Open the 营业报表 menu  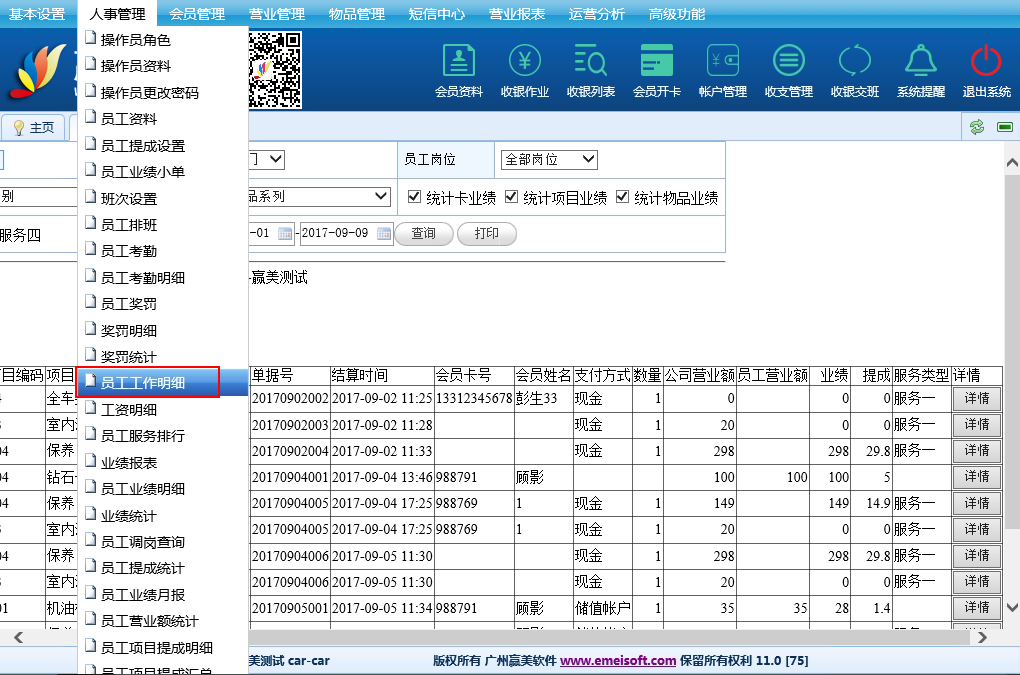[x=517, y=14]
